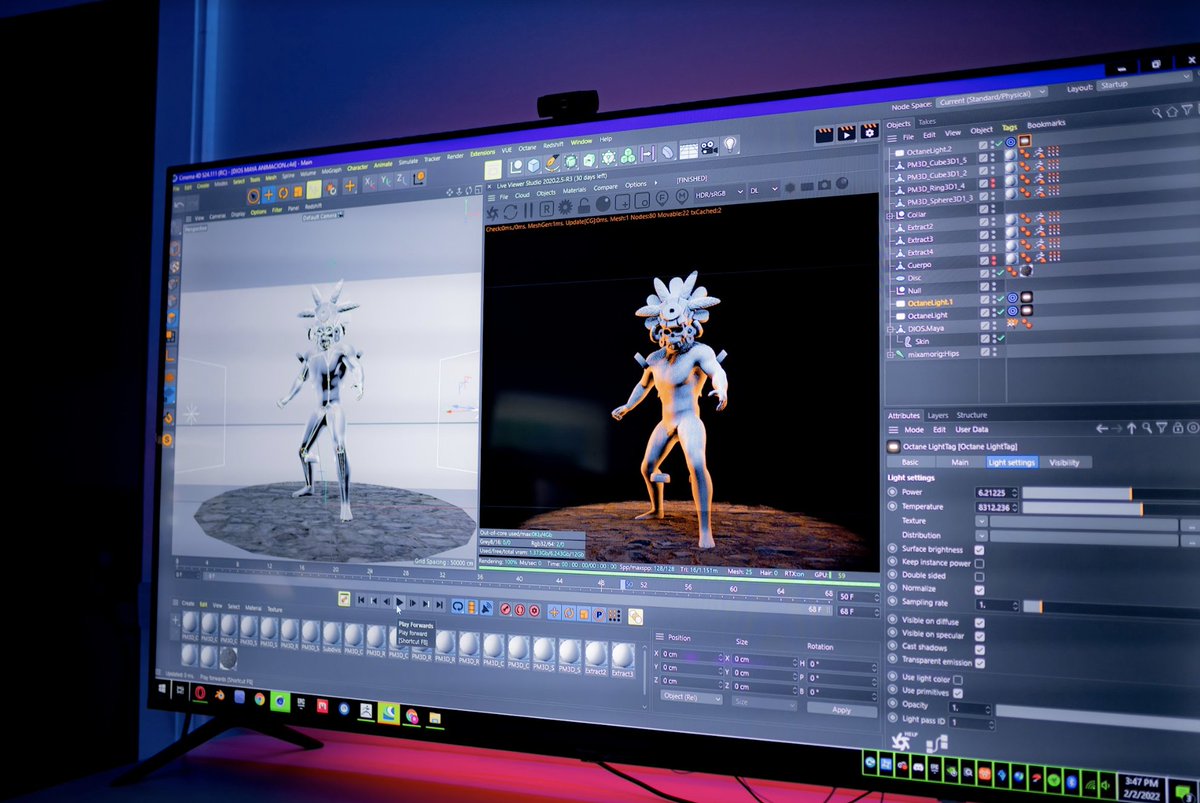Enable Use light color checkbox

pos(958,679)
